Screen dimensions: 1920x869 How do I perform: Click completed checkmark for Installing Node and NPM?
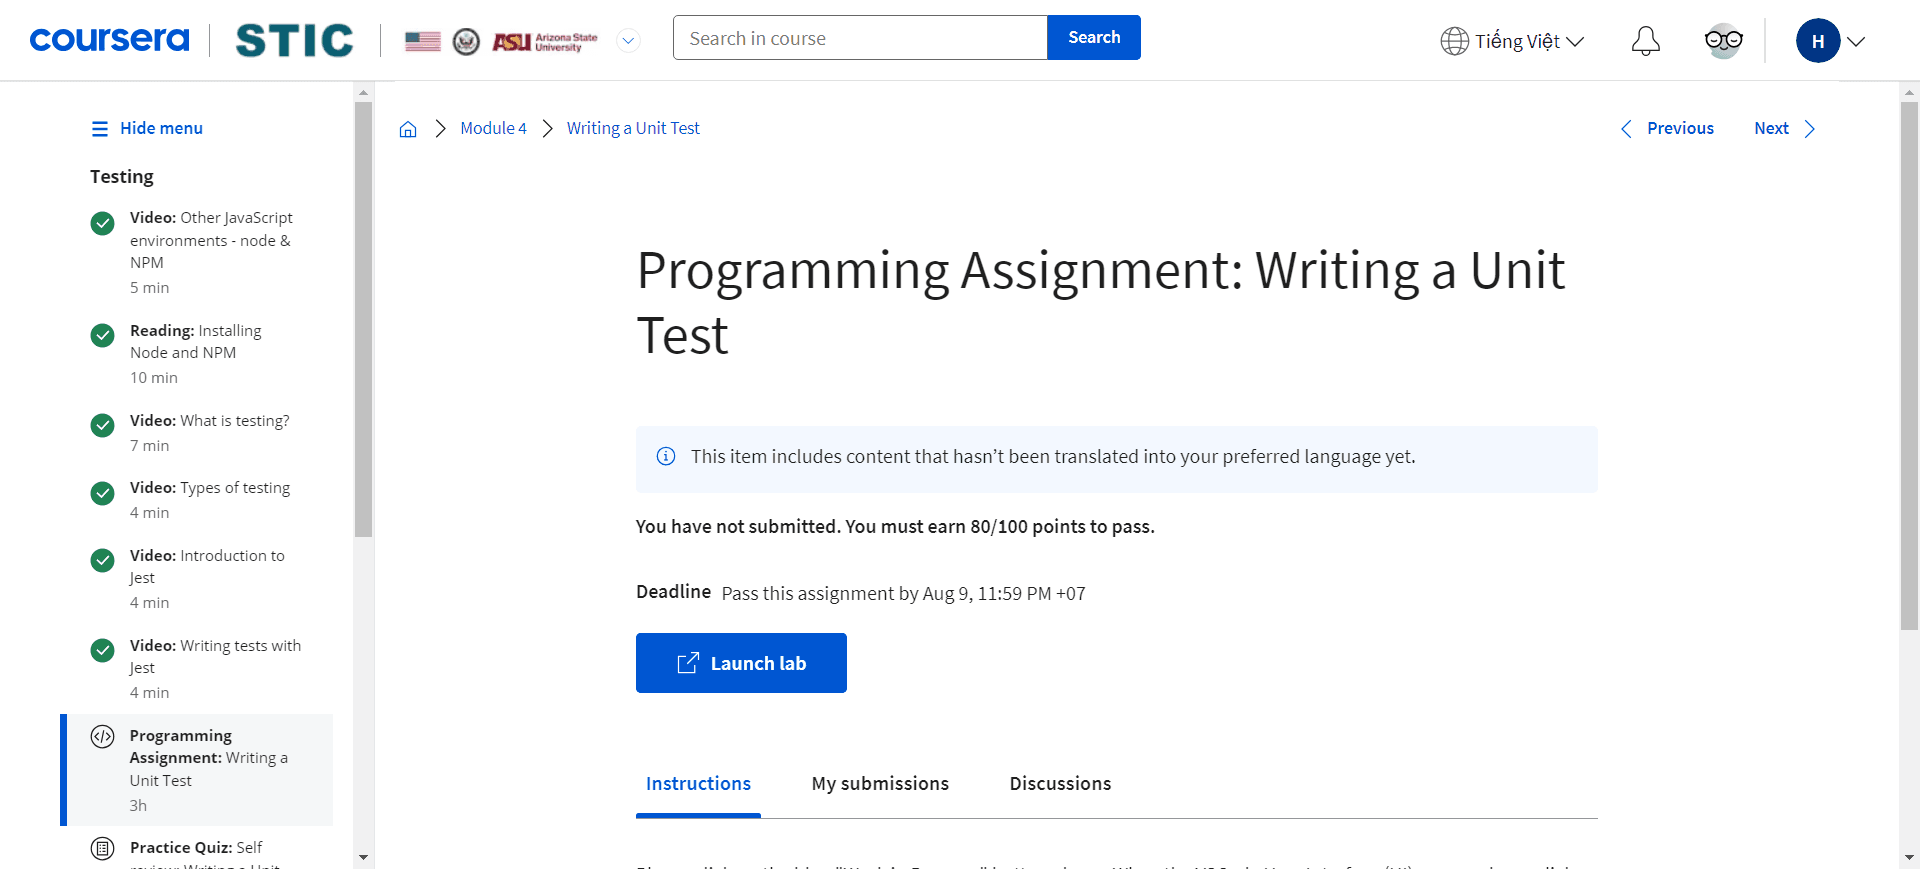102,335
